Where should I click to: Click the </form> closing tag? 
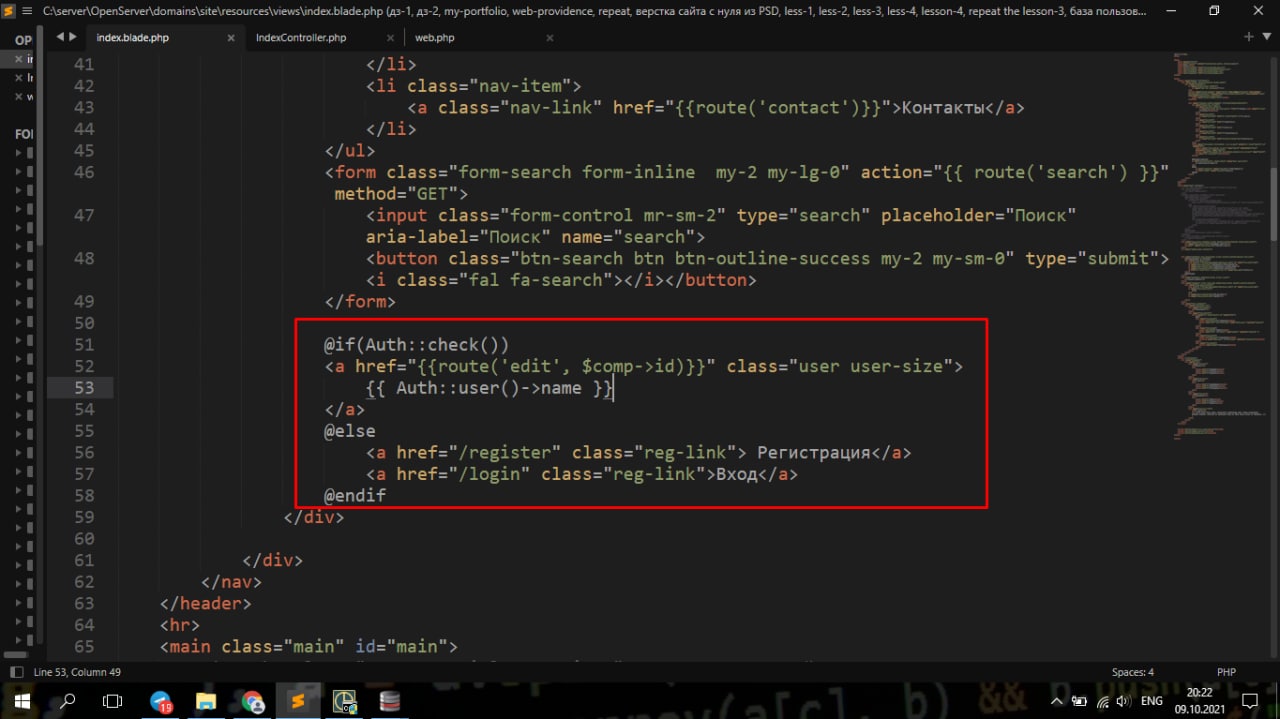point(360,302)
